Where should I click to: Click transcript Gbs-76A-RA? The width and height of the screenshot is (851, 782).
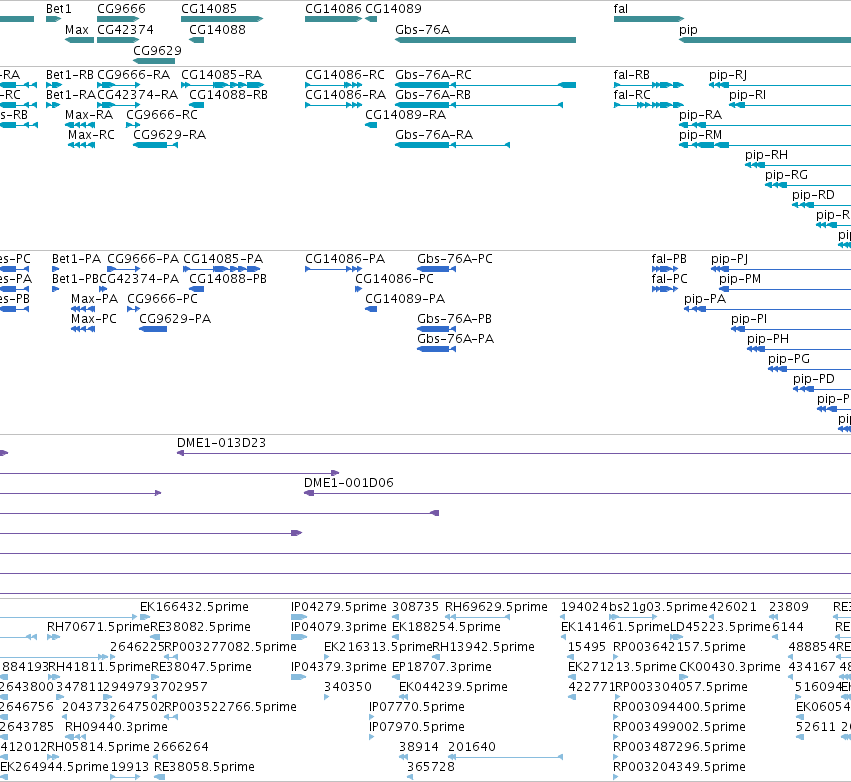coord(434,135)
